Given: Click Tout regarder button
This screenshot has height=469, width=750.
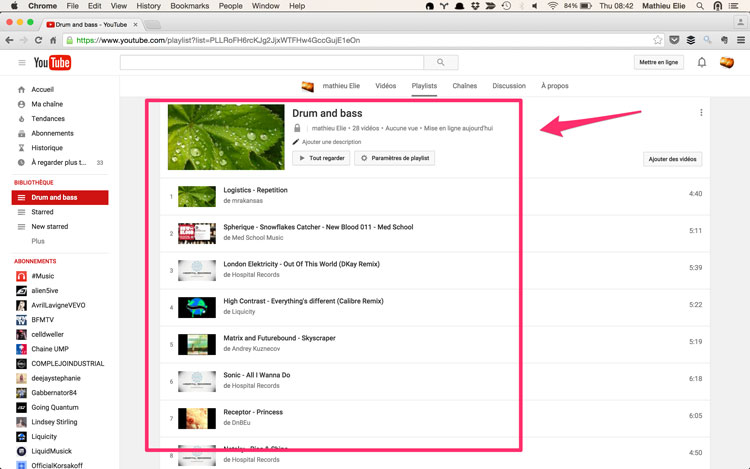Looking at the screenshot, I should click(321, 158).
